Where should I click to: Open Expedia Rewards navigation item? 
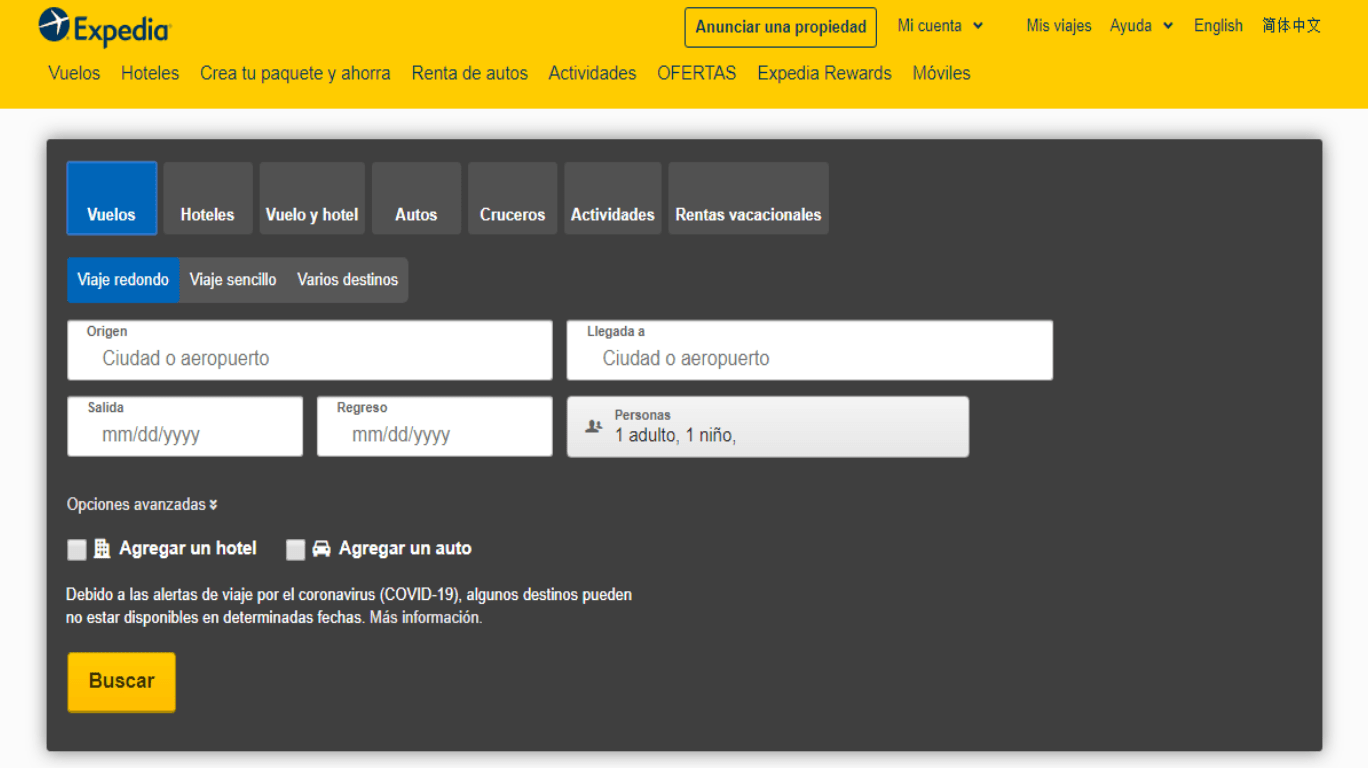click(x=824, y=73)
